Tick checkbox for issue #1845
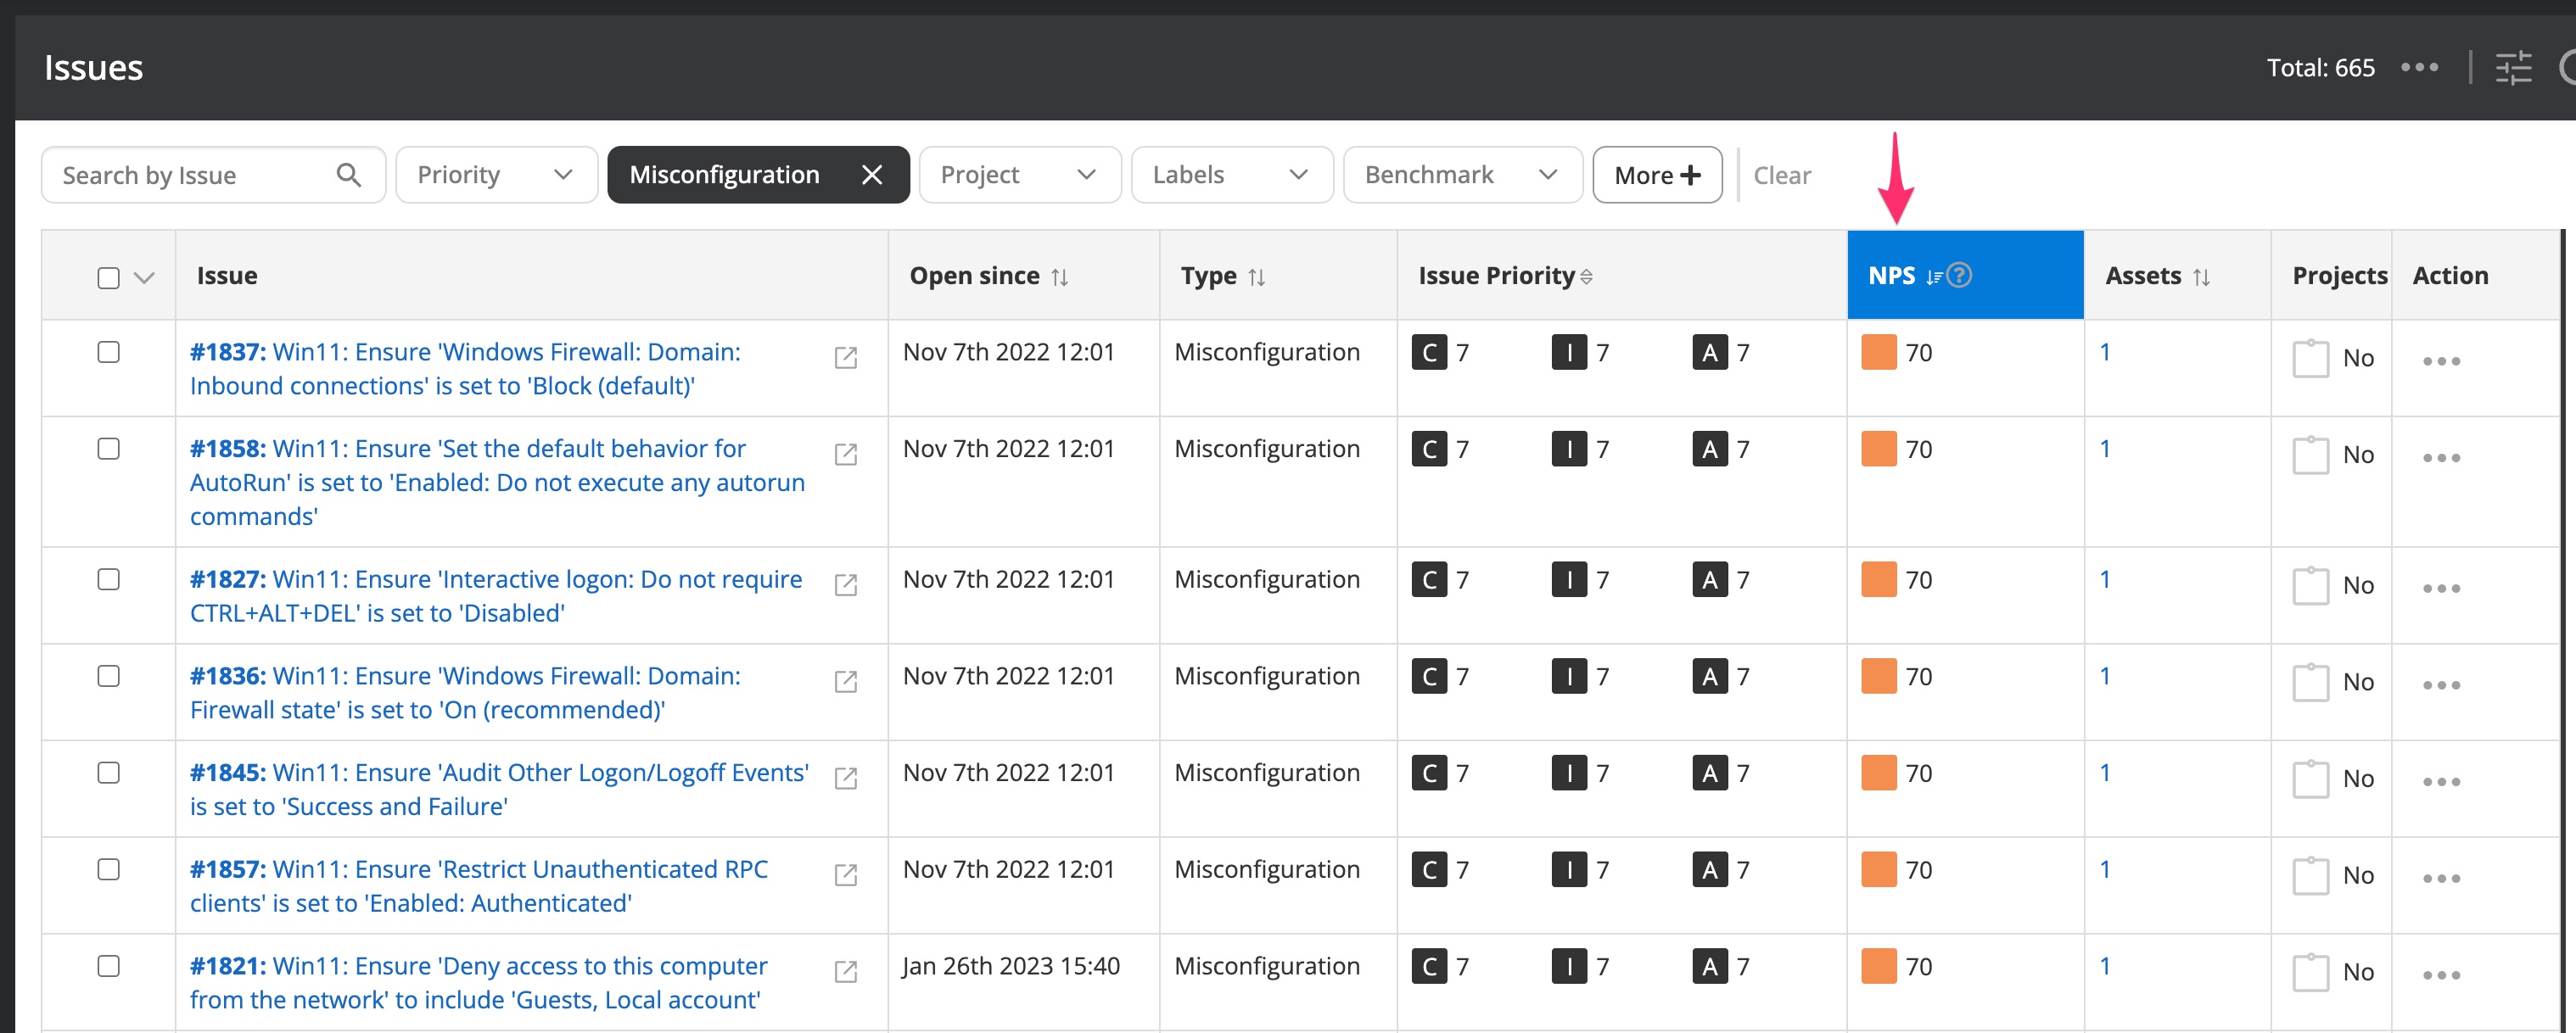 tap(108, 773)
